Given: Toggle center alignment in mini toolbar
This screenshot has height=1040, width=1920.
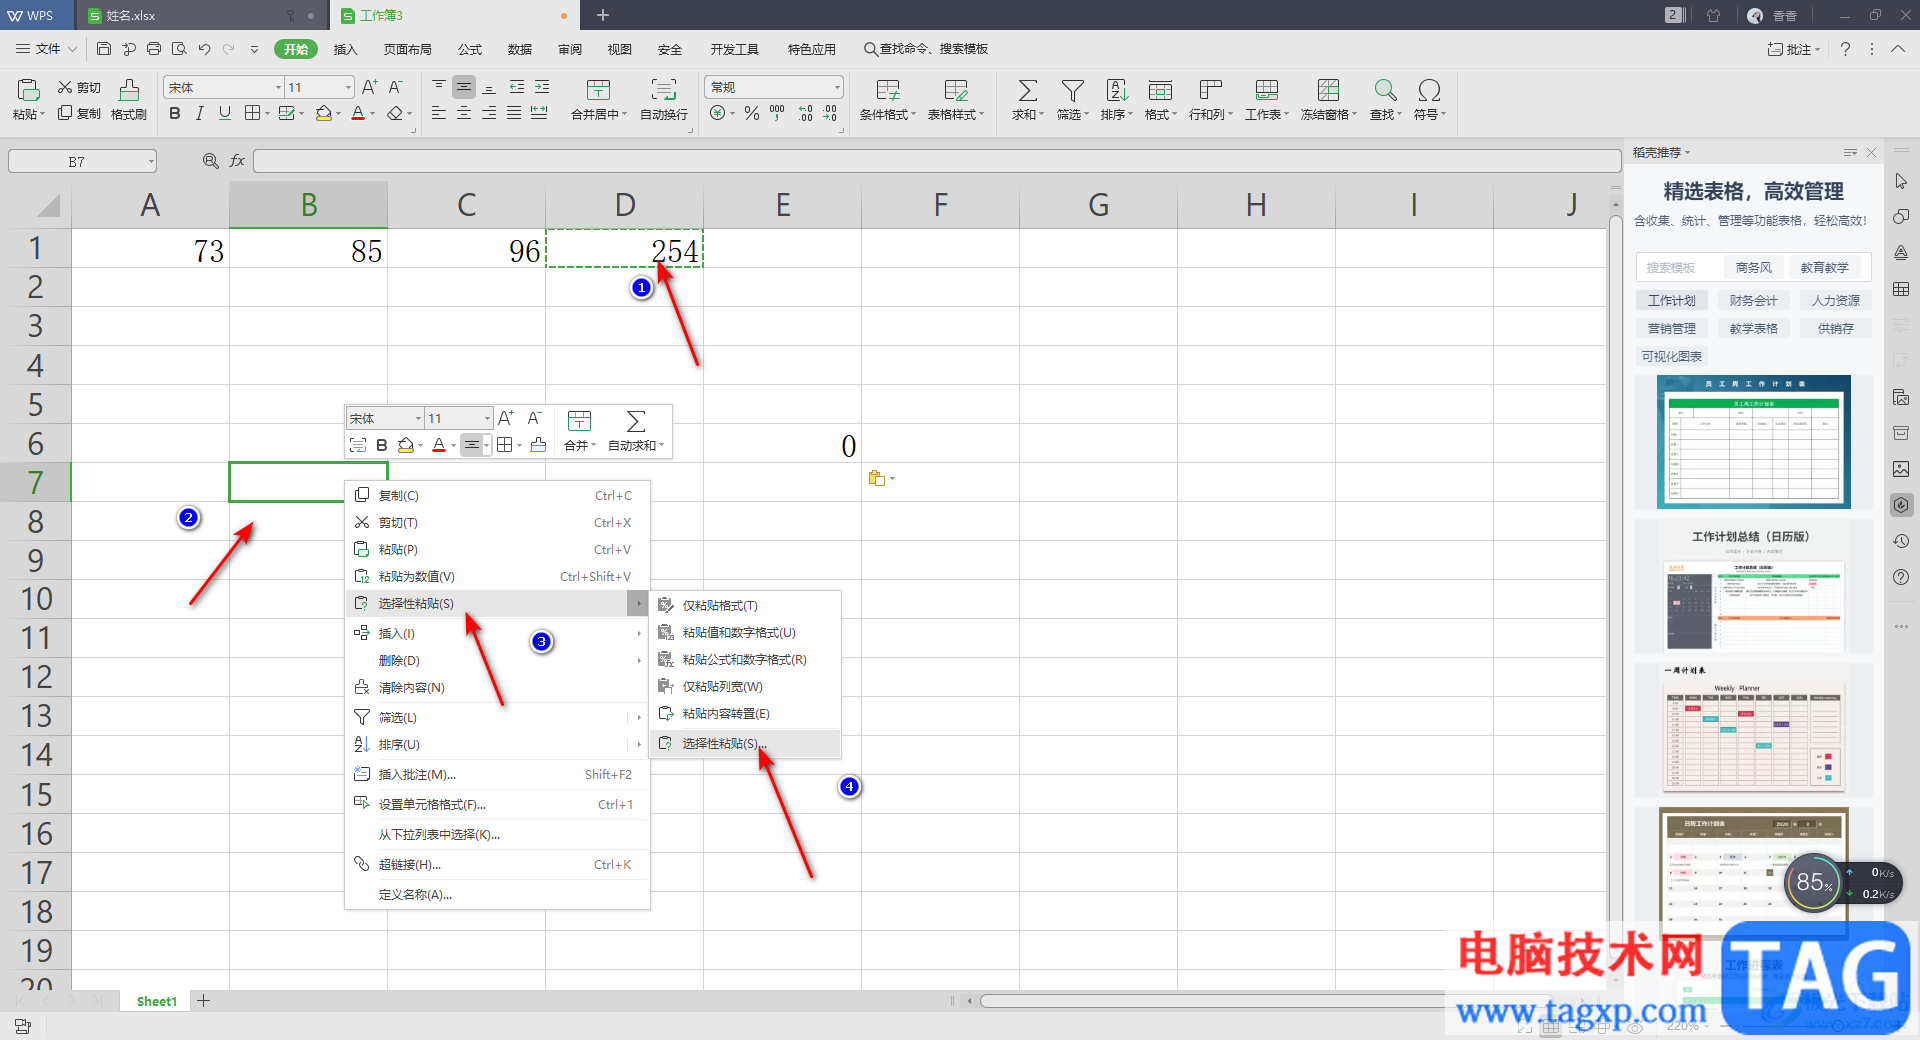Looking at the screenshot, I should tap(472, 445).
